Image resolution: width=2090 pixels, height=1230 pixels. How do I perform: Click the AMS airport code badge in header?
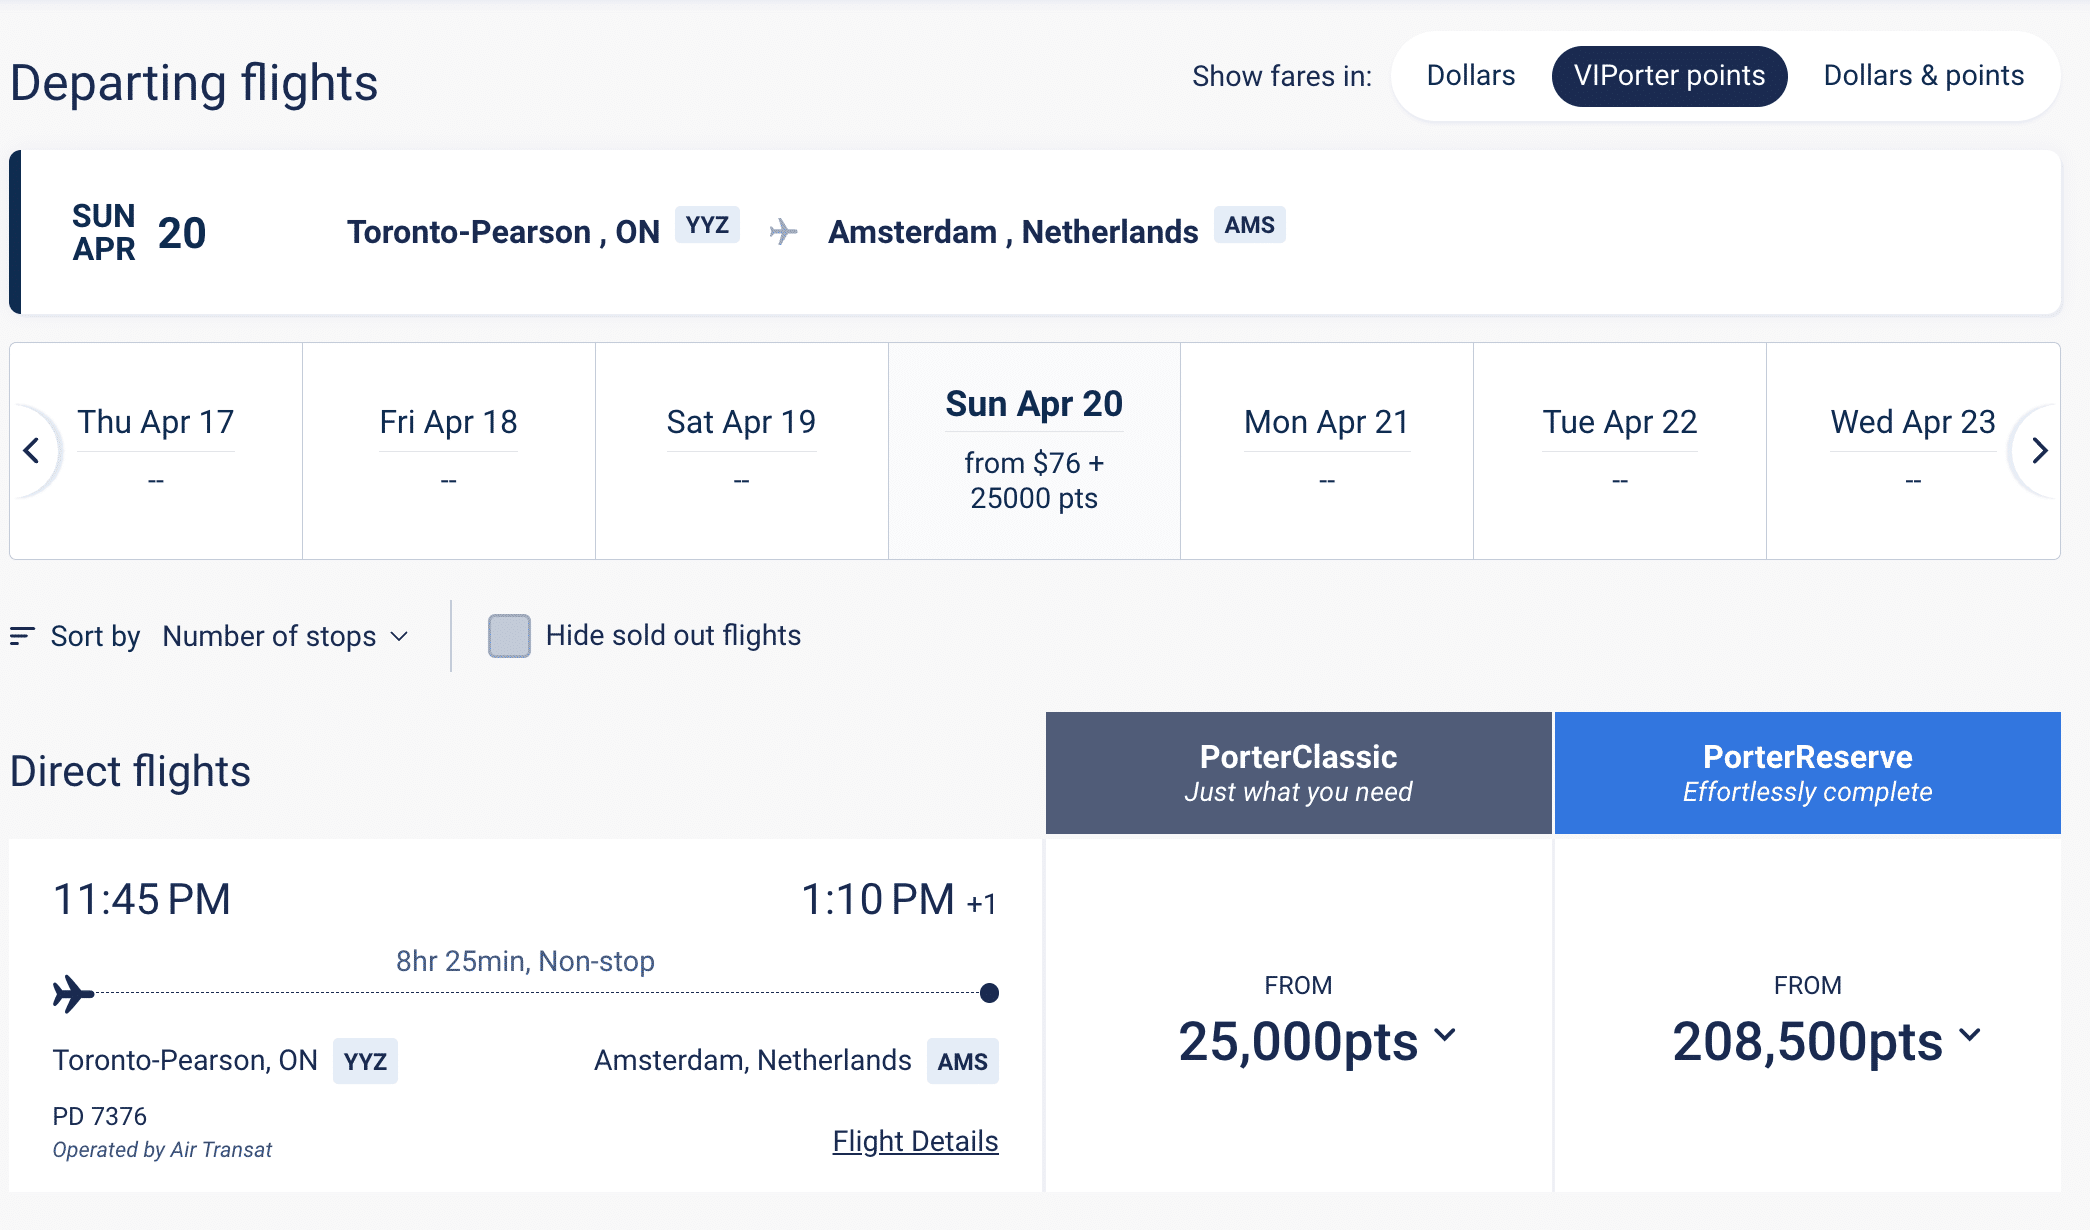click(1249, 225)
